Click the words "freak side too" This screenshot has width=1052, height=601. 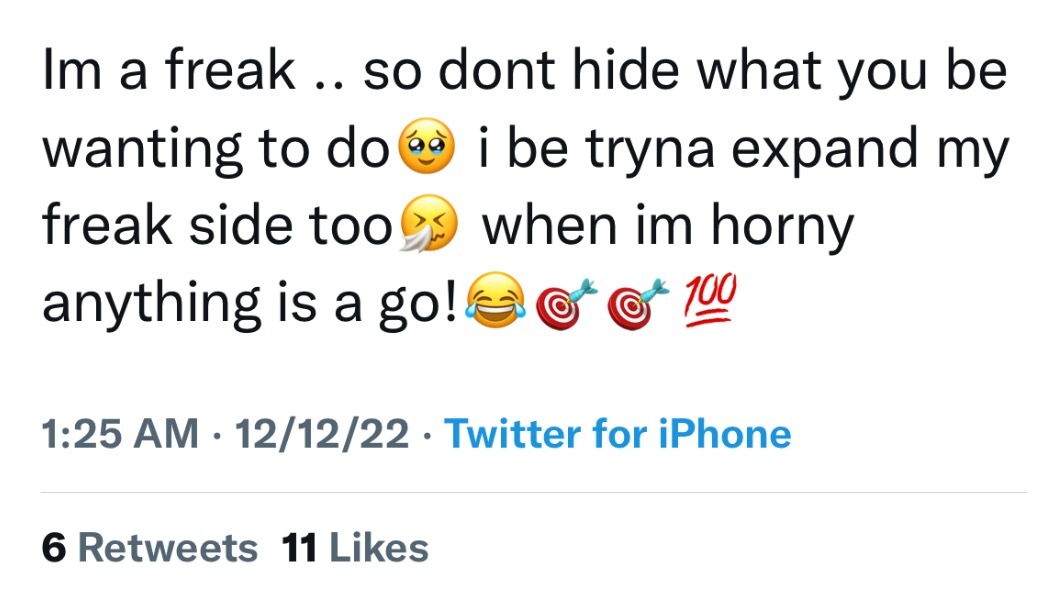pos(216,225)
